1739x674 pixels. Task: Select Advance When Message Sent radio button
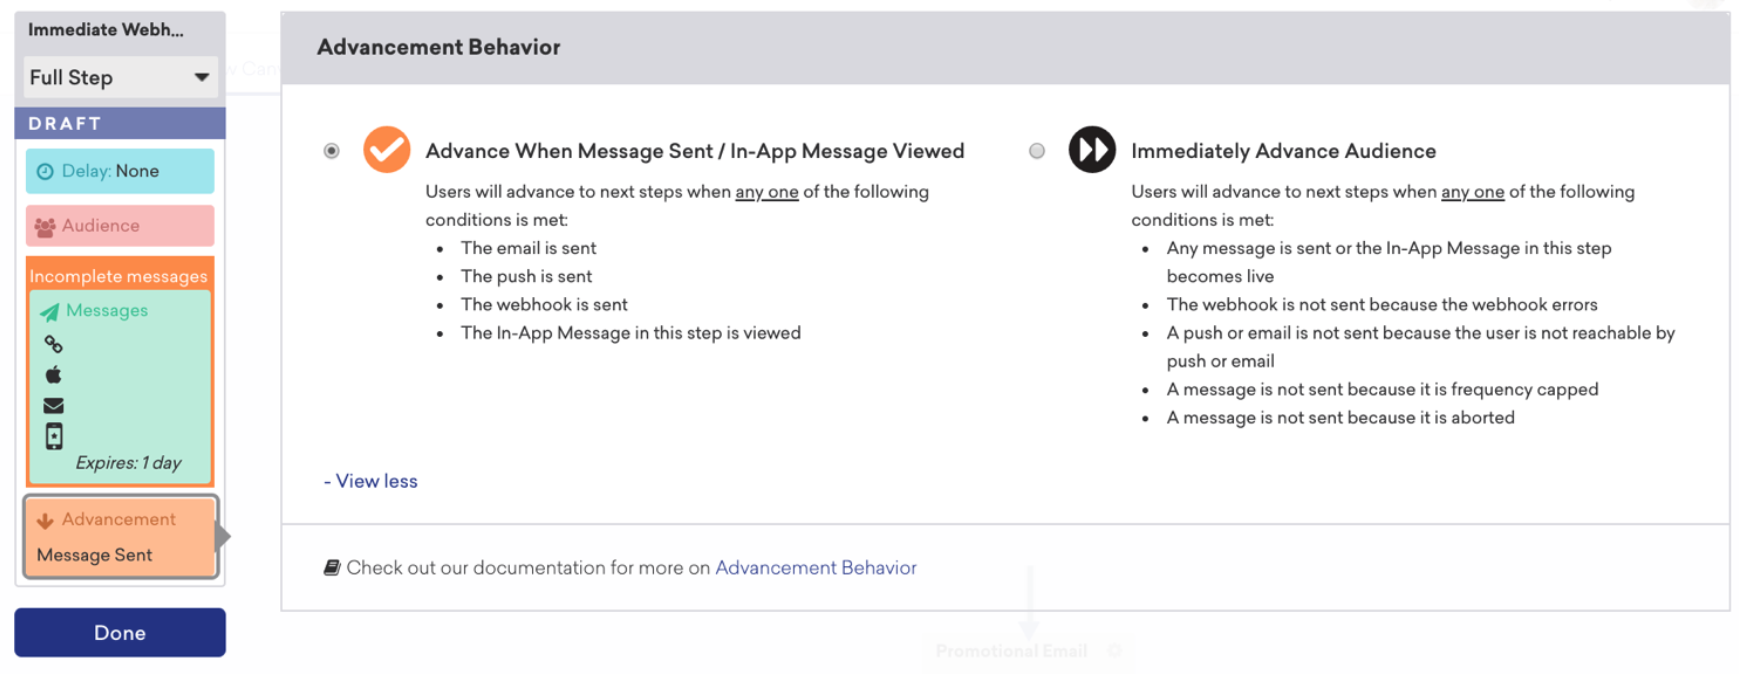(332, 151)
